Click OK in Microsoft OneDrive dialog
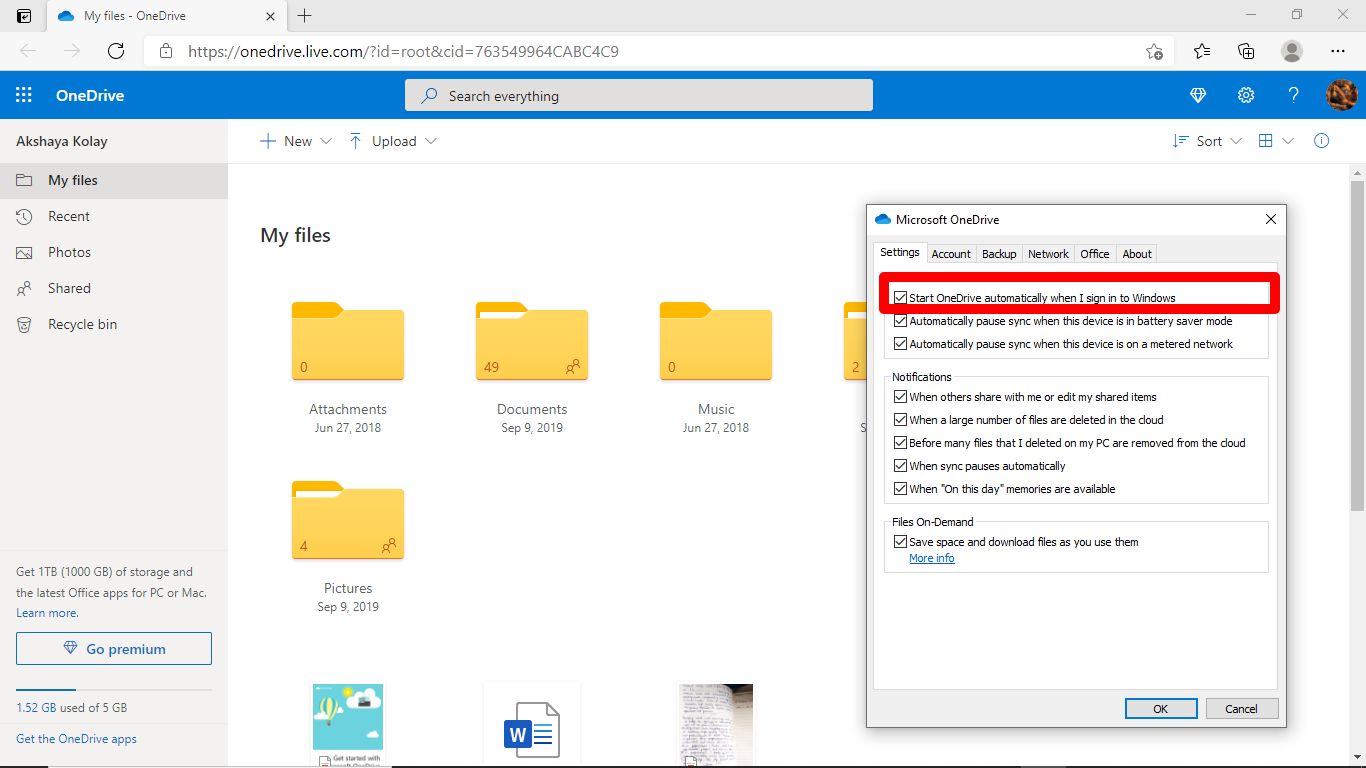 pos(1161,708)
